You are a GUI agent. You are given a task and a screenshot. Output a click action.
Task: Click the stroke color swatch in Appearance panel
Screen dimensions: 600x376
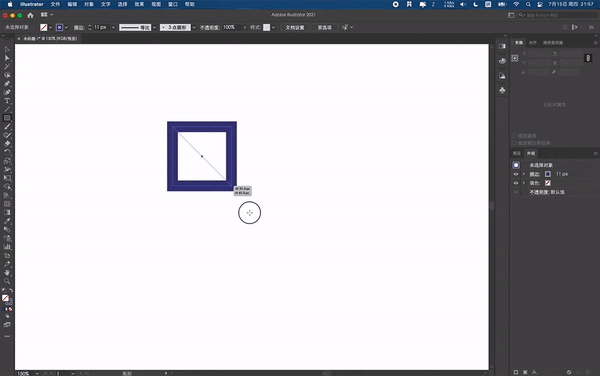coord(548,174)
